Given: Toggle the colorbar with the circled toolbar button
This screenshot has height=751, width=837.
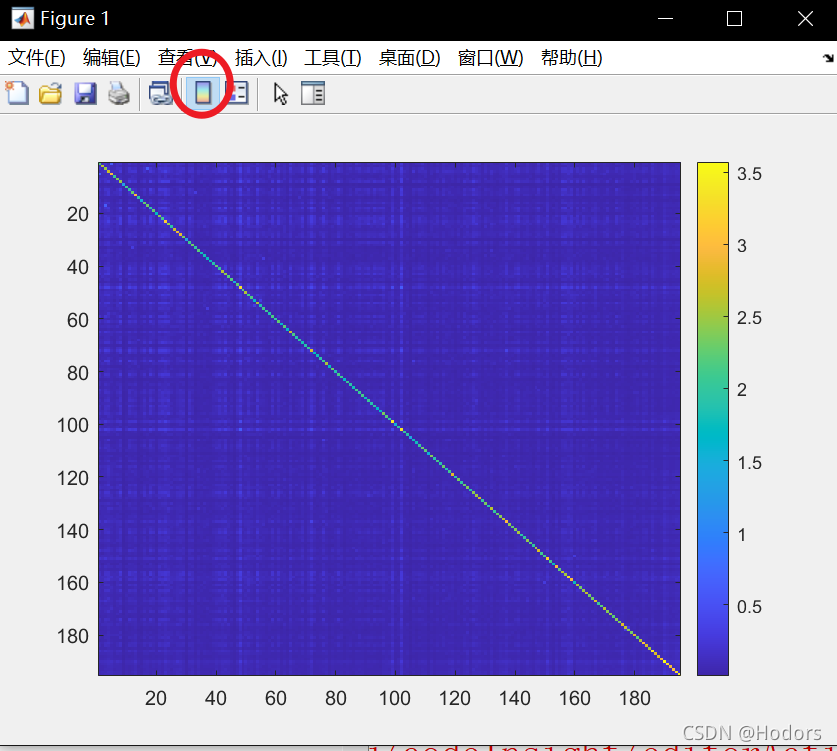Looking at the screenshot, I should click(x=202, y=93).
